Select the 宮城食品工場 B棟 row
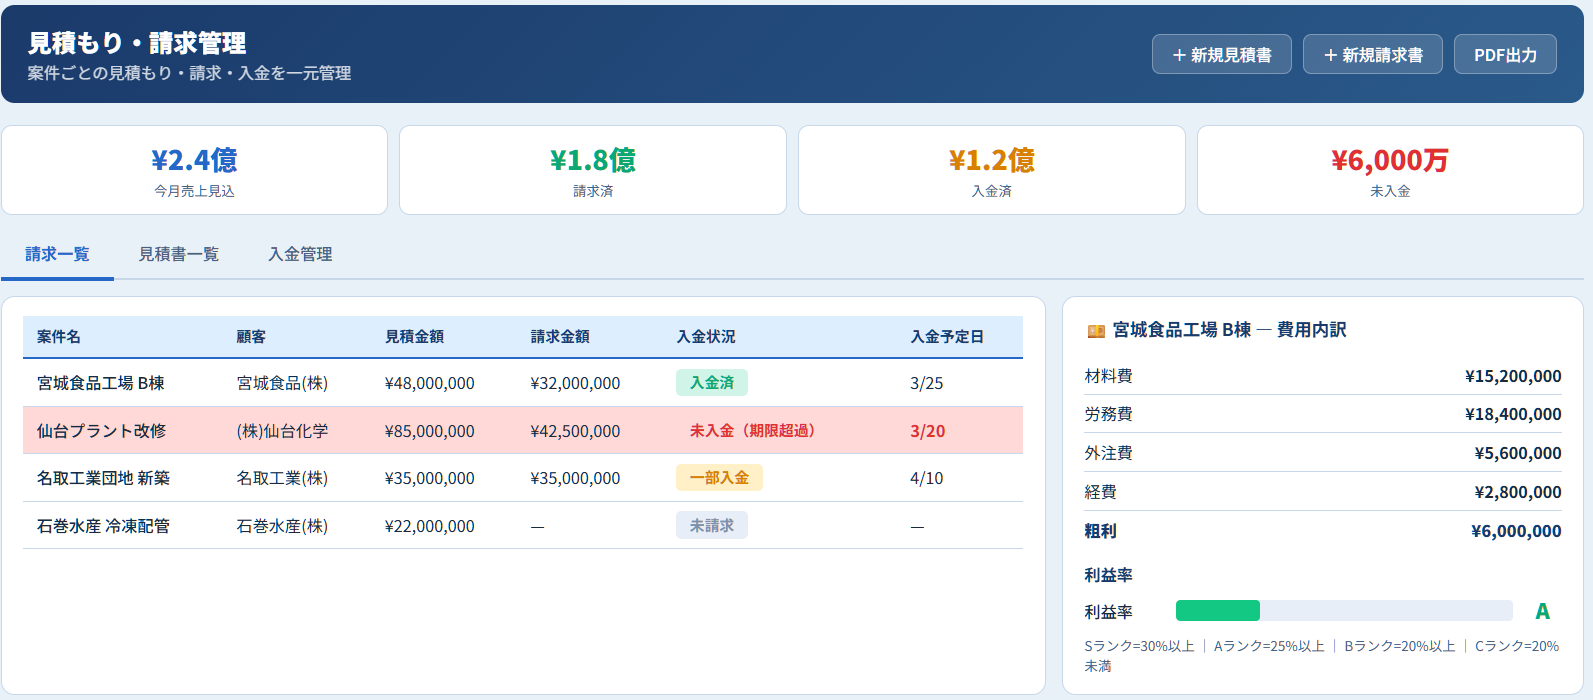 click(x=101, y=383)
